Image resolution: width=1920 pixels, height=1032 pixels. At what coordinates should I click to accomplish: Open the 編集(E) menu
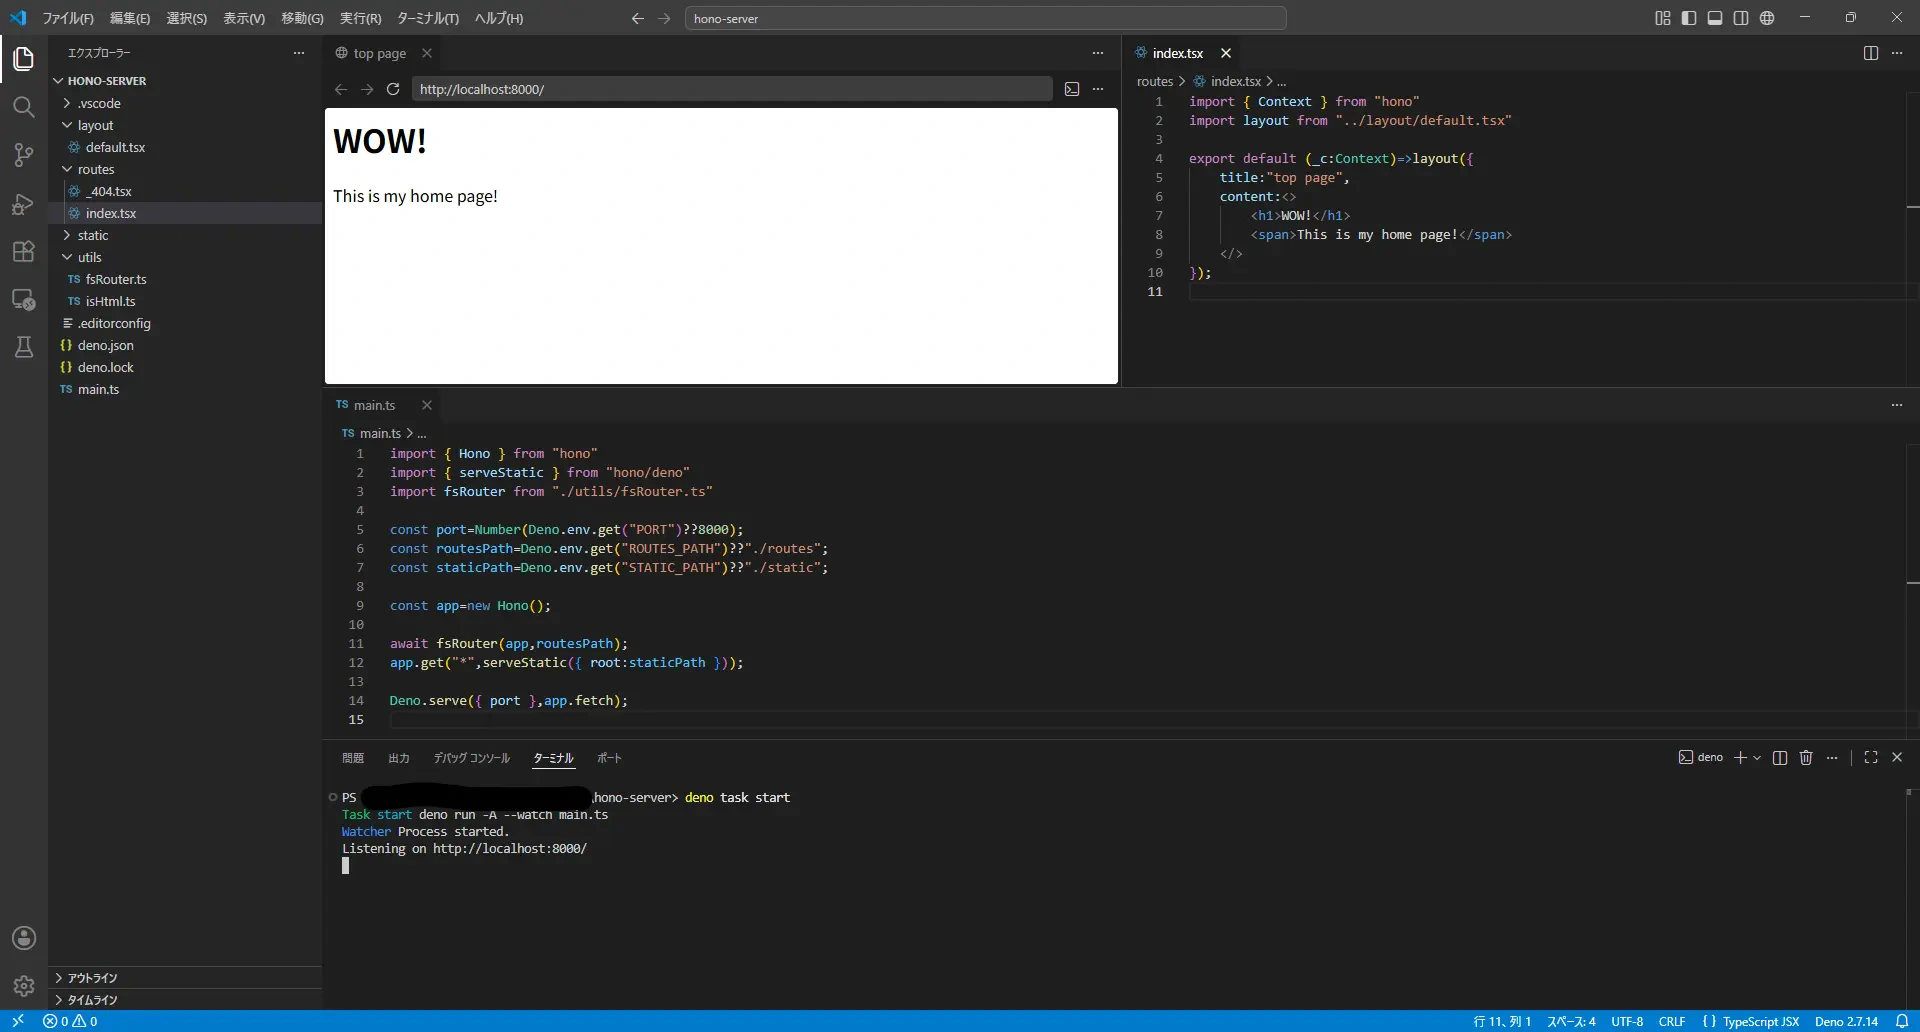click(130, 18)
